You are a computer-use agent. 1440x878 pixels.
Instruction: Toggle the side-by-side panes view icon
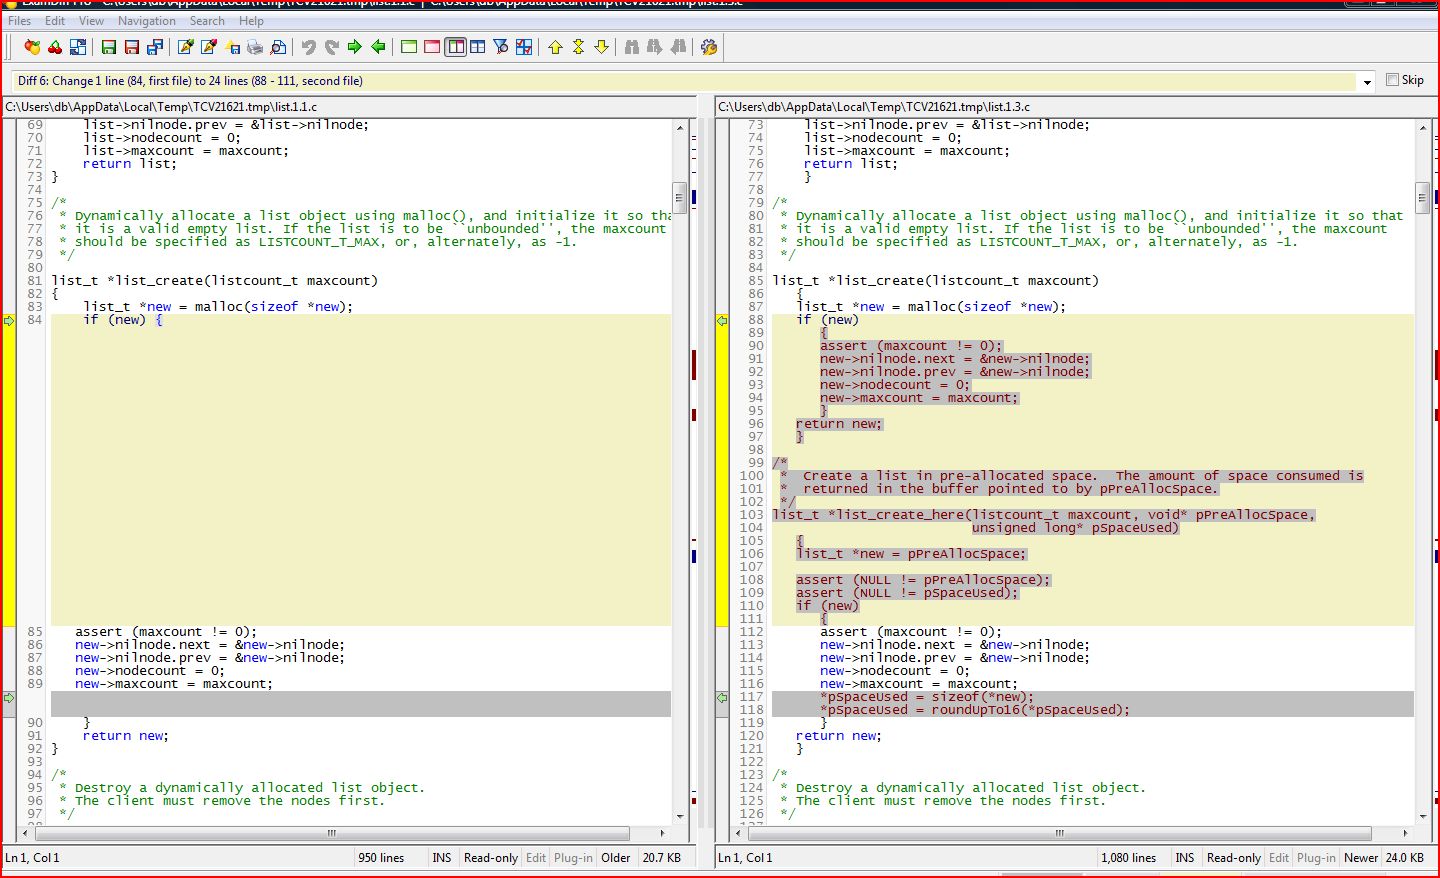point(455,47)
